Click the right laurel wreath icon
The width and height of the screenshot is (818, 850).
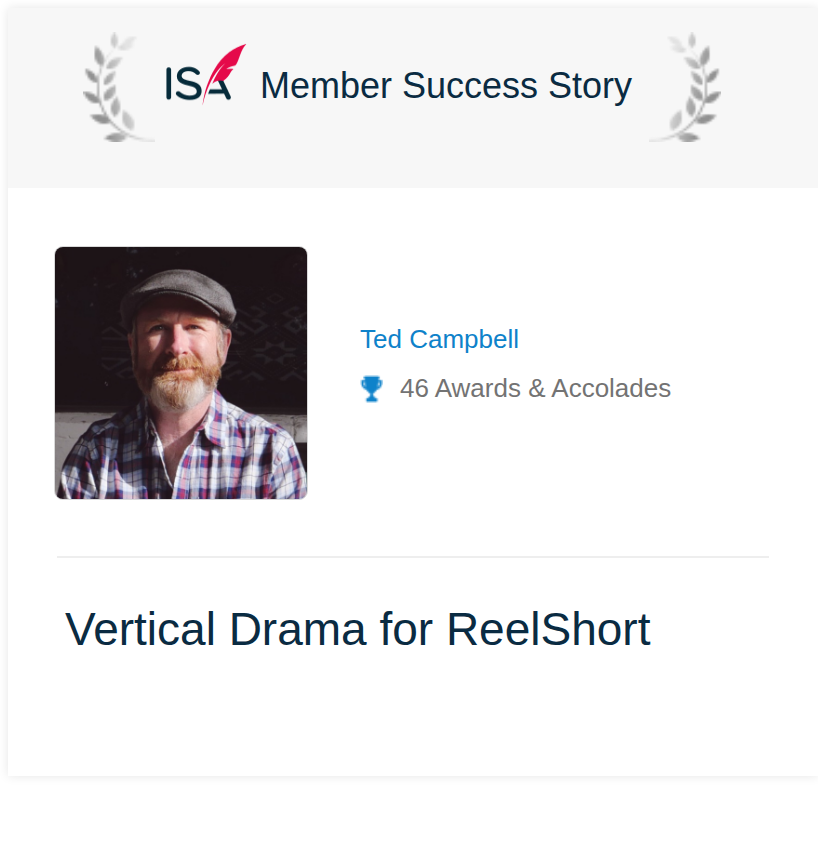pyautogui.click(x=685, y=87)
